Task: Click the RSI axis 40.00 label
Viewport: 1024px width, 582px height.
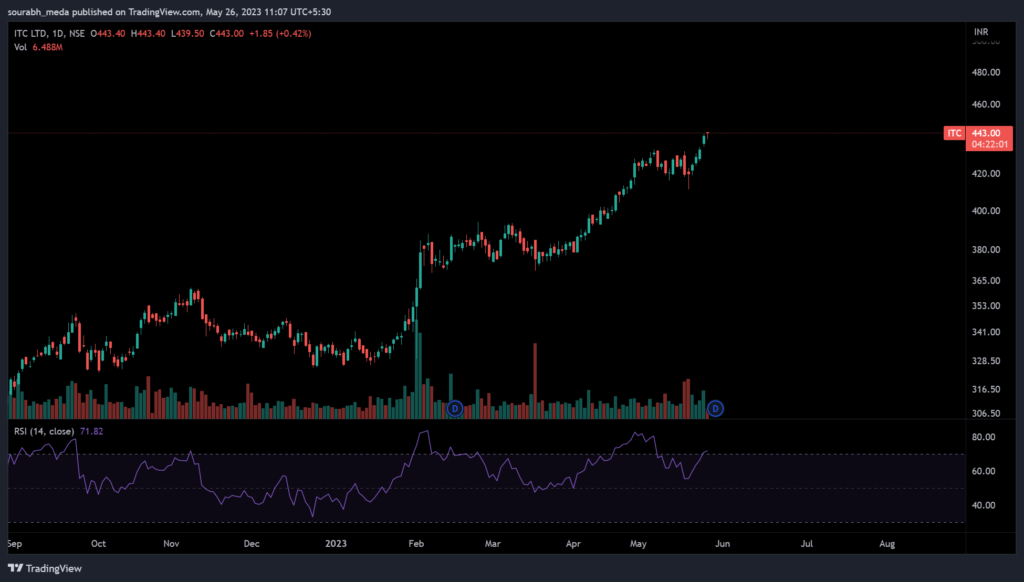Action: tap(984, 505)
